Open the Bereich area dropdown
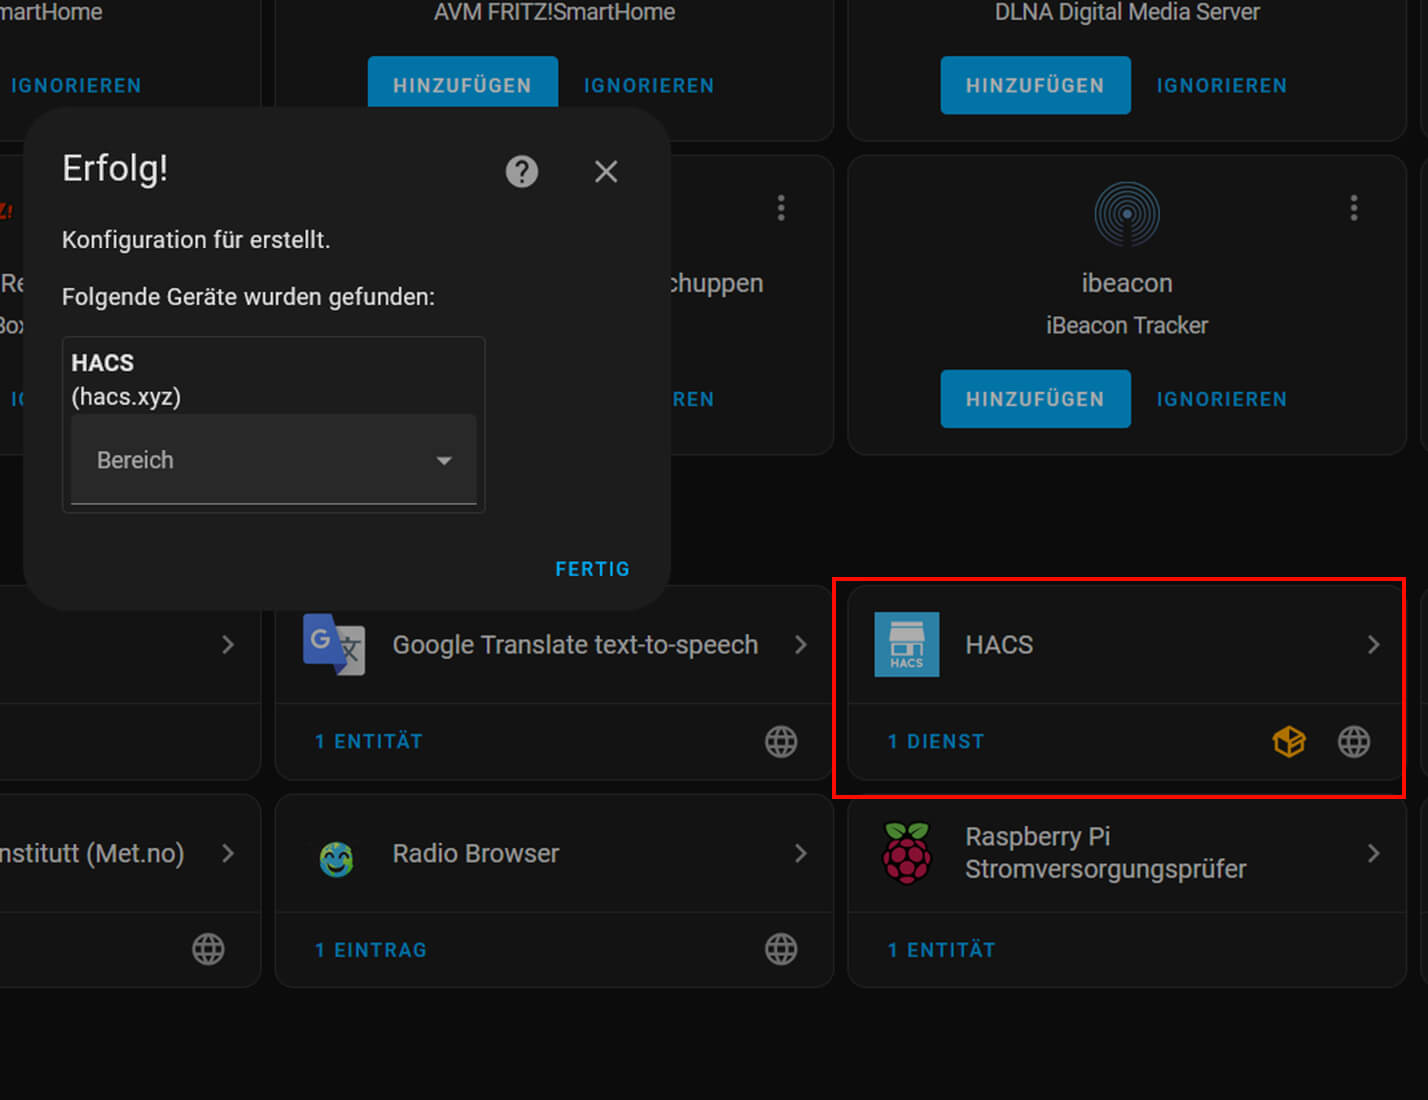The height and width of the screenshot is (1100, 1428). (x=273, y=460)
